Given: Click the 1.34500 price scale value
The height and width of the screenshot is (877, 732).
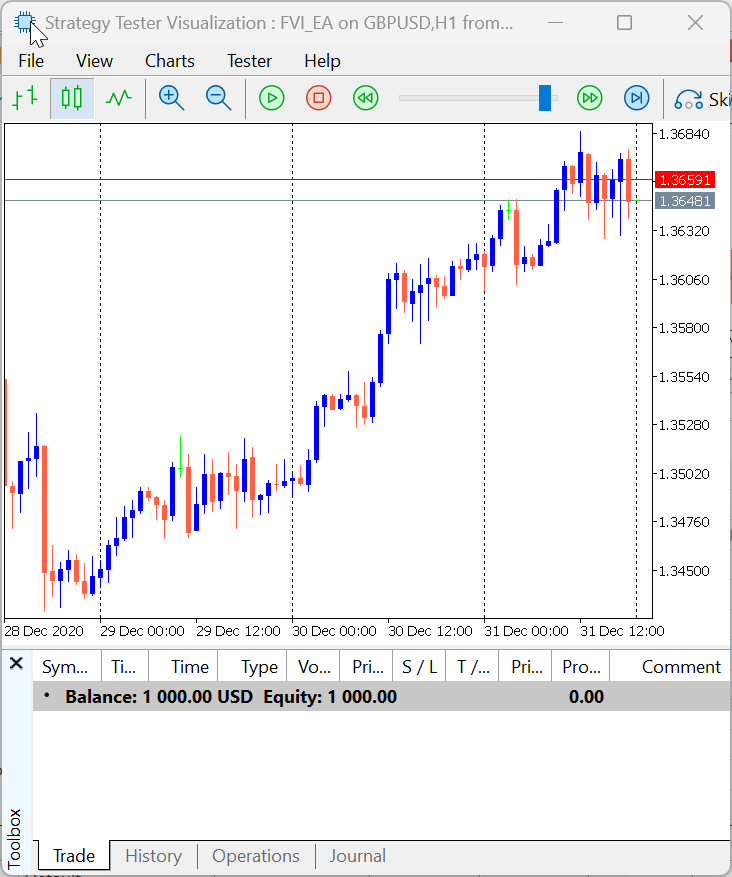Looking at the screenshot, I should coord(684,571).
